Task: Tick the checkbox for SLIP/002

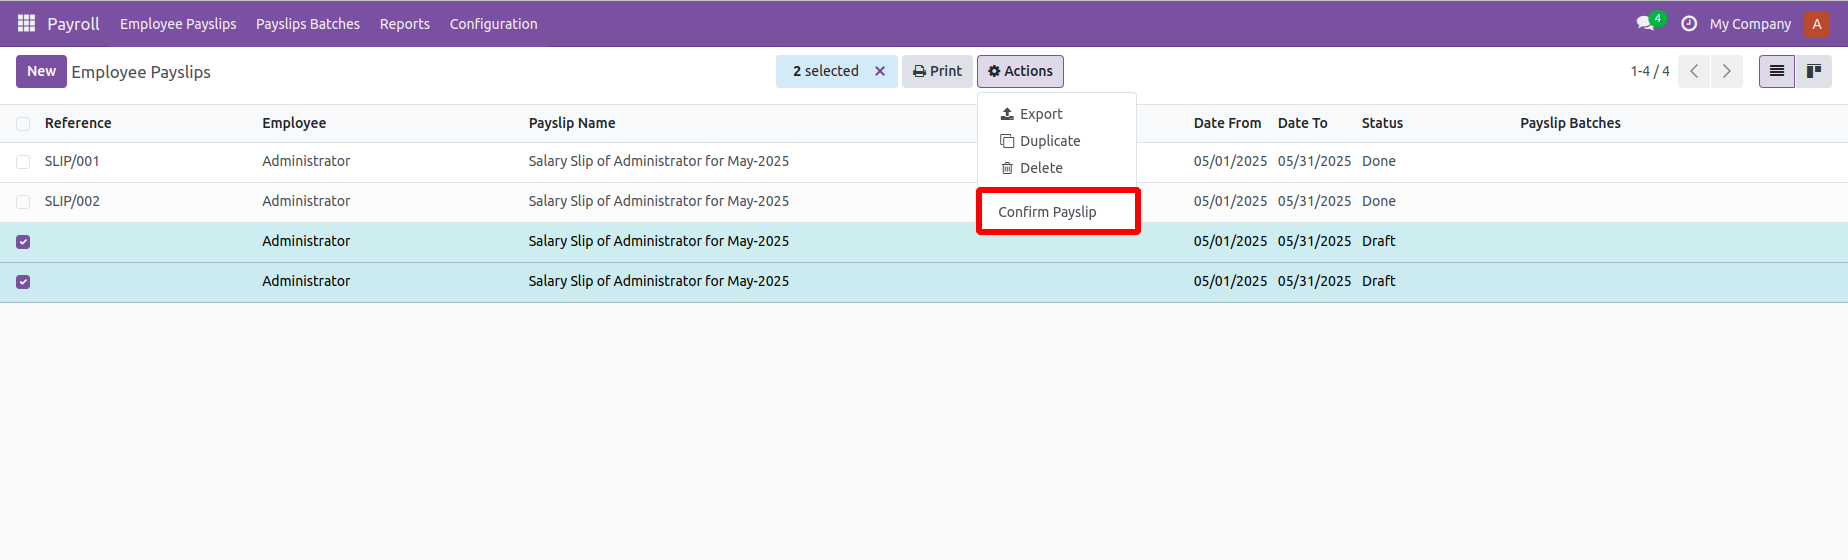Action: (23, 202)
